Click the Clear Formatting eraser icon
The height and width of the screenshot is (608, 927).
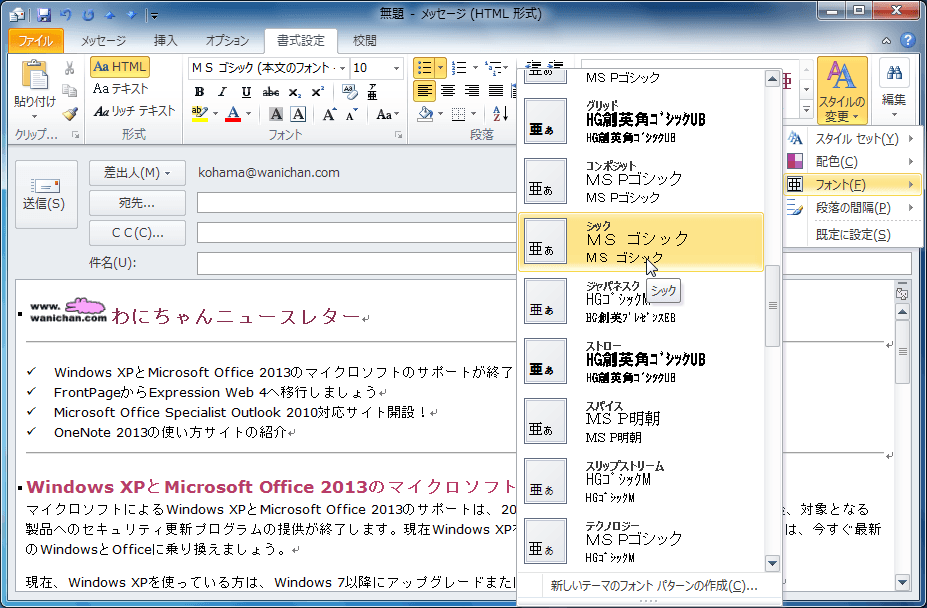click(x=349, y=92)
